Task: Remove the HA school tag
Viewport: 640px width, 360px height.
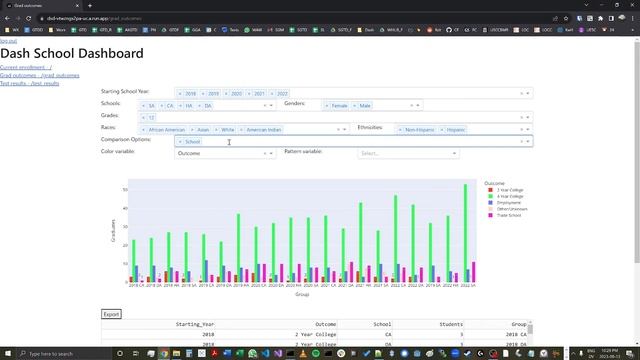Action: pos(180,106)
